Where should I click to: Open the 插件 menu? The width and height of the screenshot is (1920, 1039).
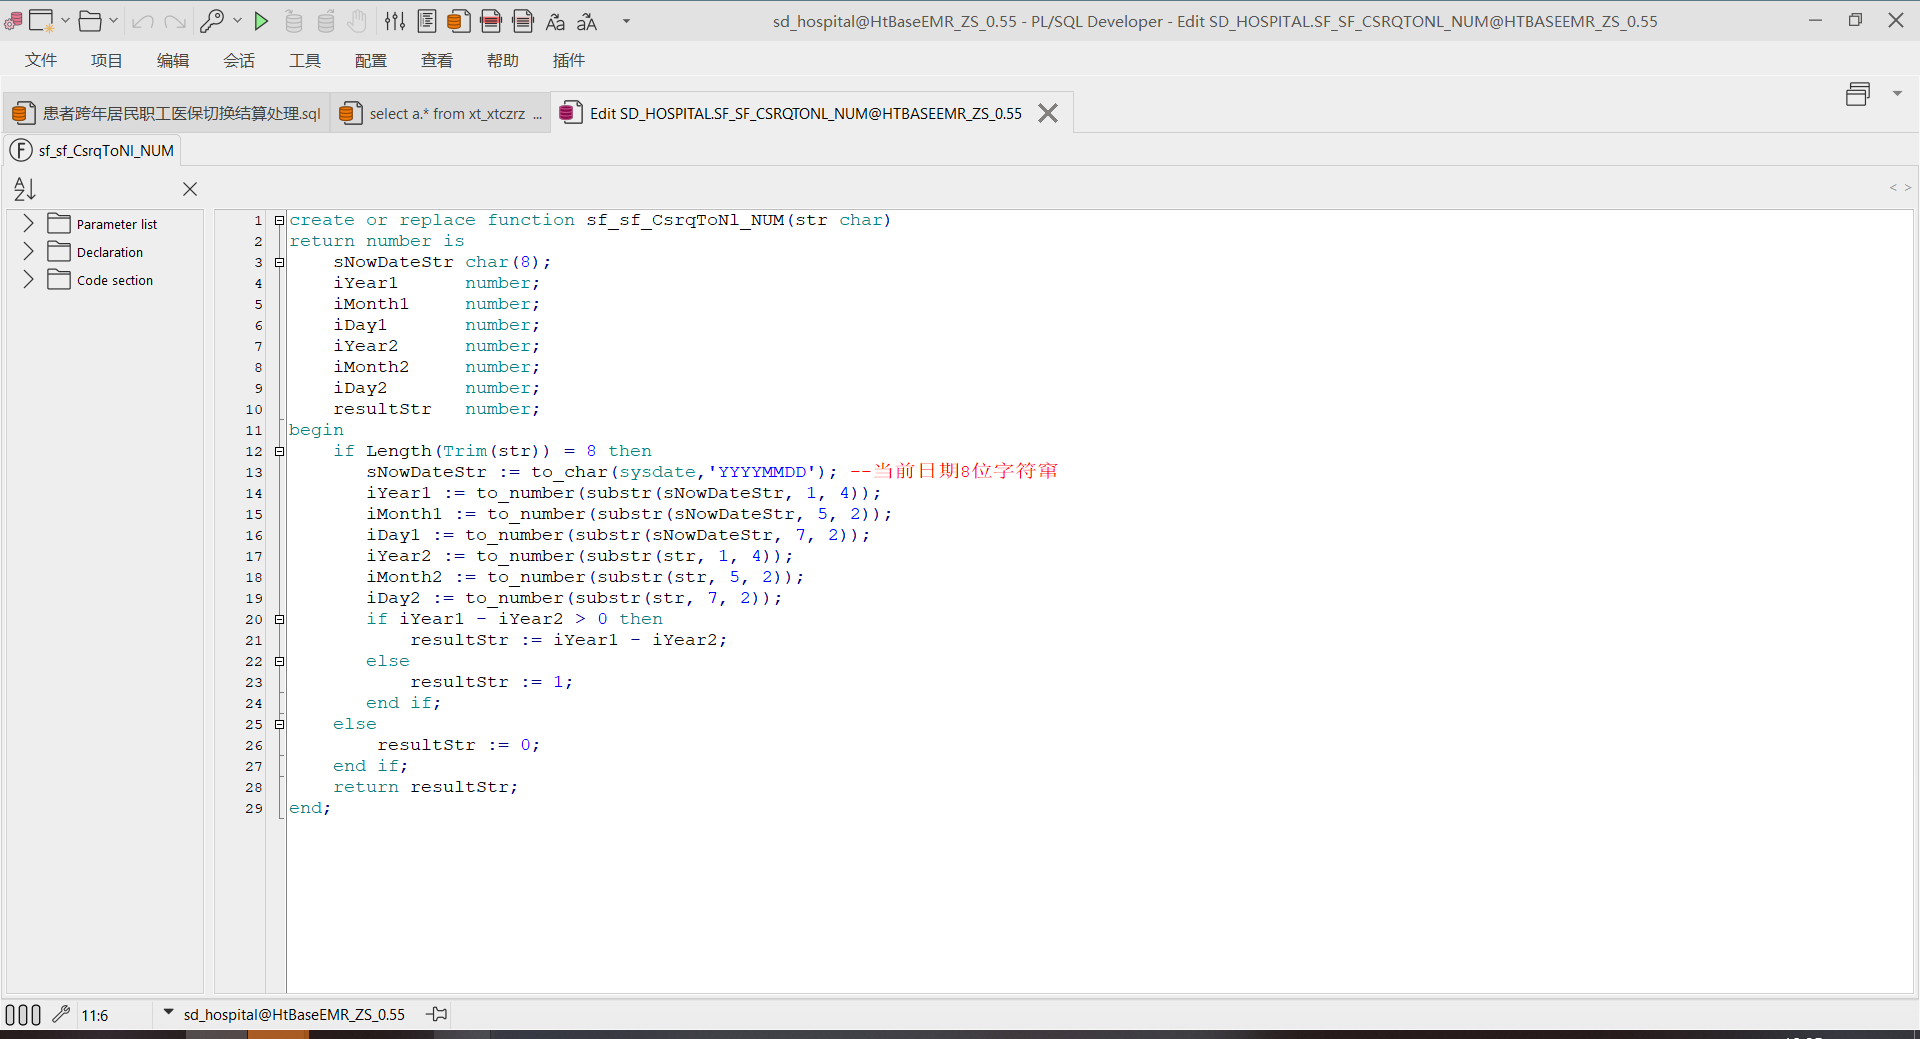coord(569,61)
